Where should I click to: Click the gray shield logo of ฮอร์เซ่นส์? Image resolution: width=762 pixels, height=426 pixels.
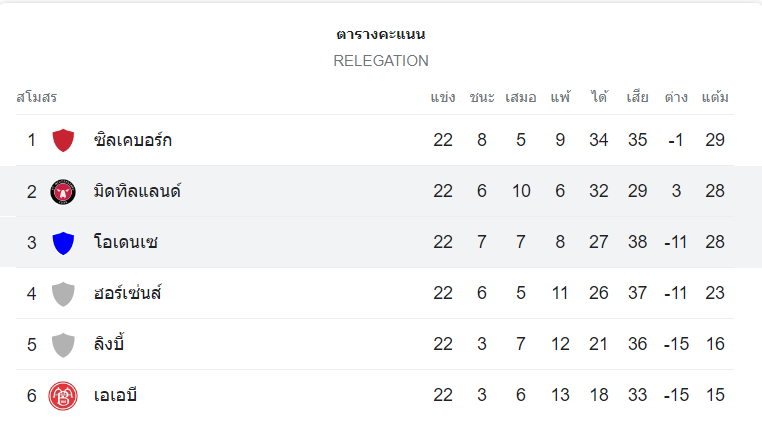point(63,293)
